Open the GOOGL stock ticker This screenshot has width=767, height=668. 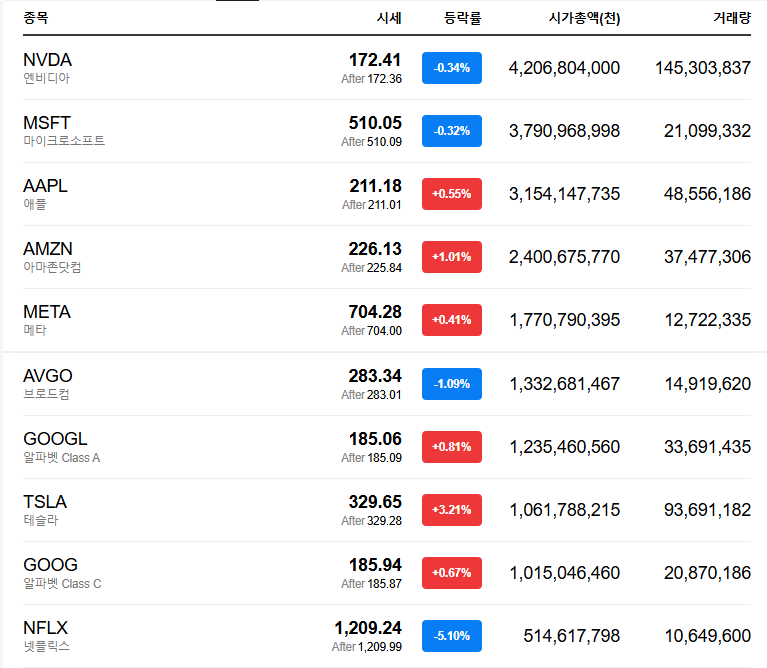click(x=55, y=439)
